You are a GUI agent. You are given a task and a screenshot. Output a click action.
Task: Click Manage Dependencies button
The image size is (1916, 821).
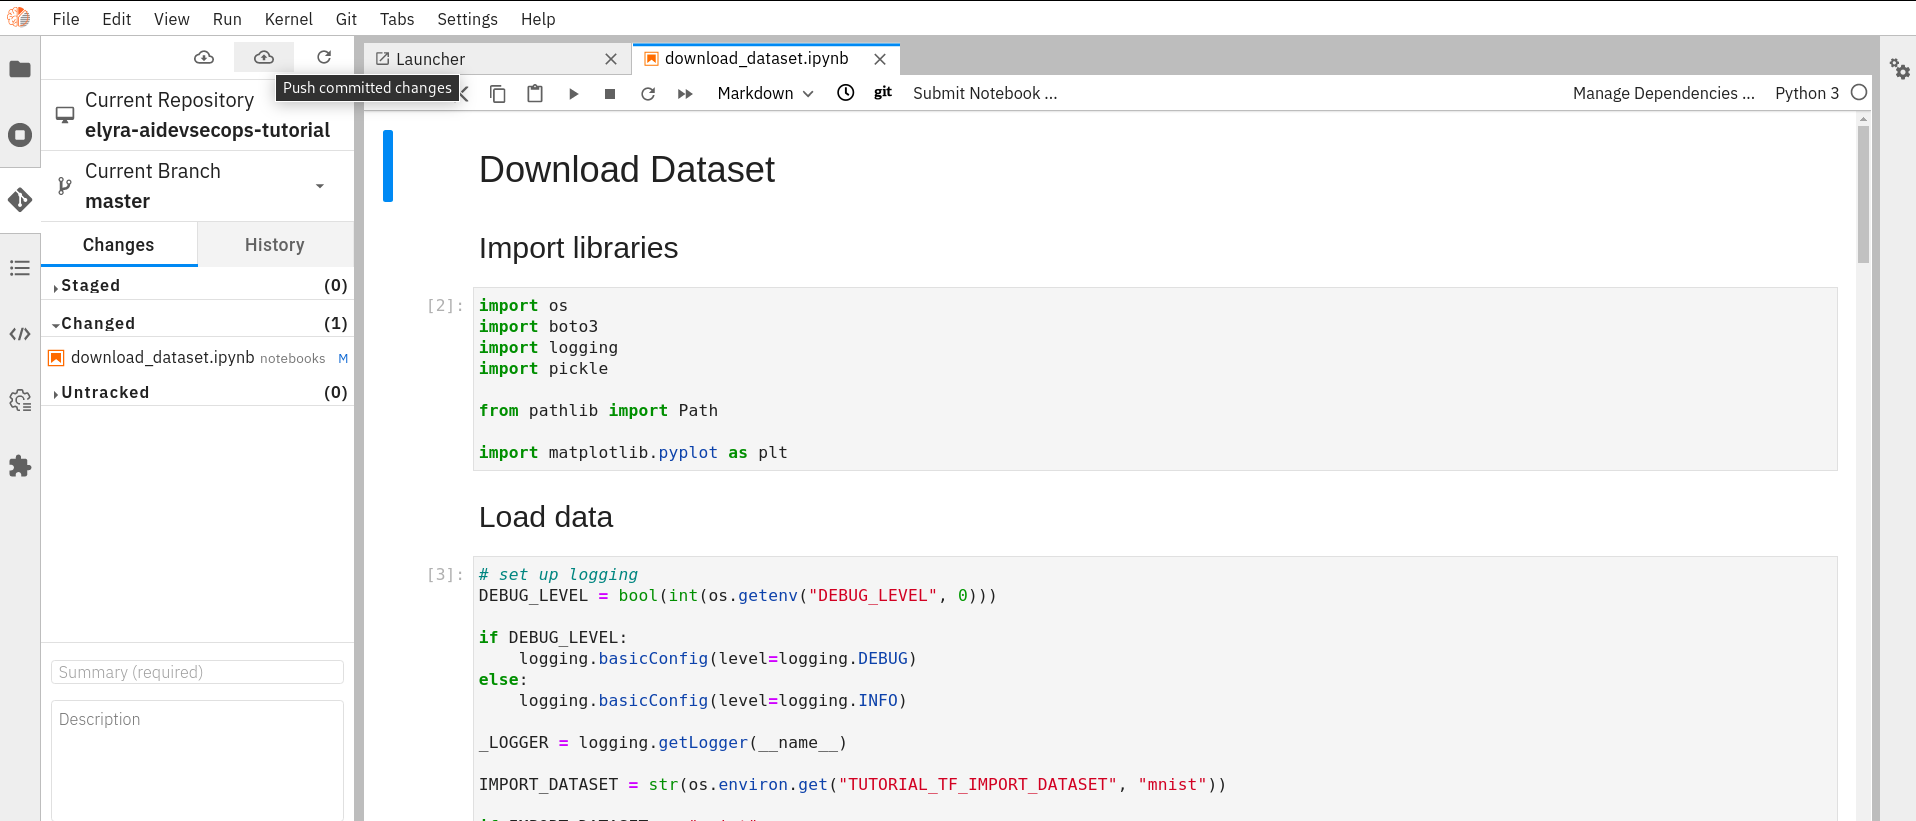[1663, 93]
